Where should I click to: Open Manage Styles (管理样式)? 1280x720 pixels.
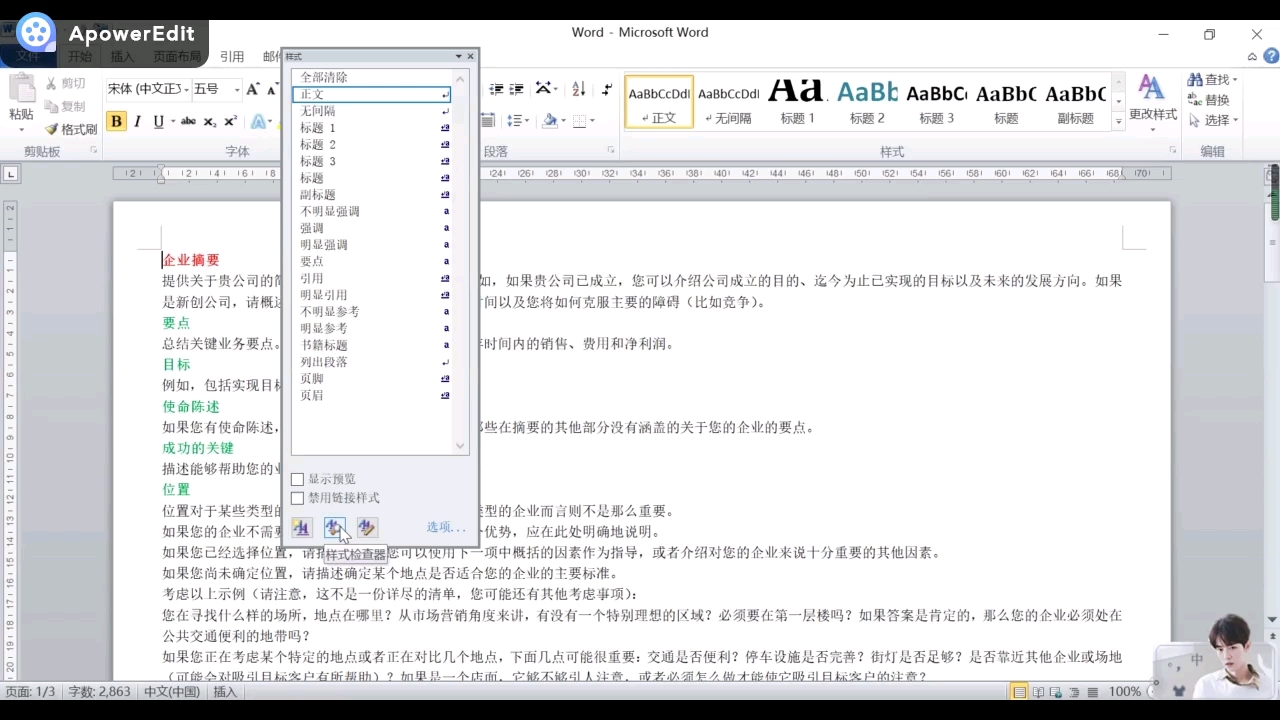point(366,527)
